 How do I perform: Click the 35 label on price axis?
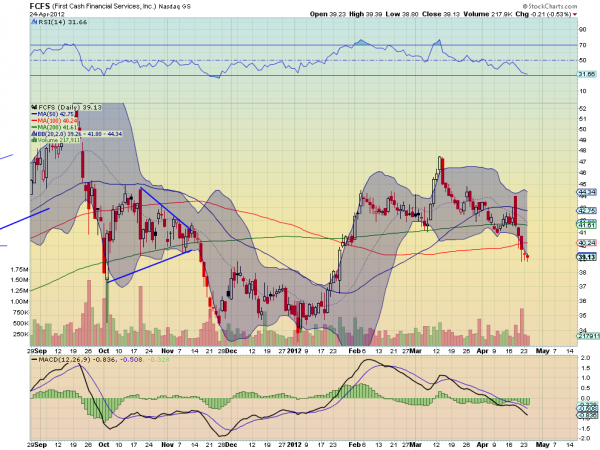(x=582, y=316)
